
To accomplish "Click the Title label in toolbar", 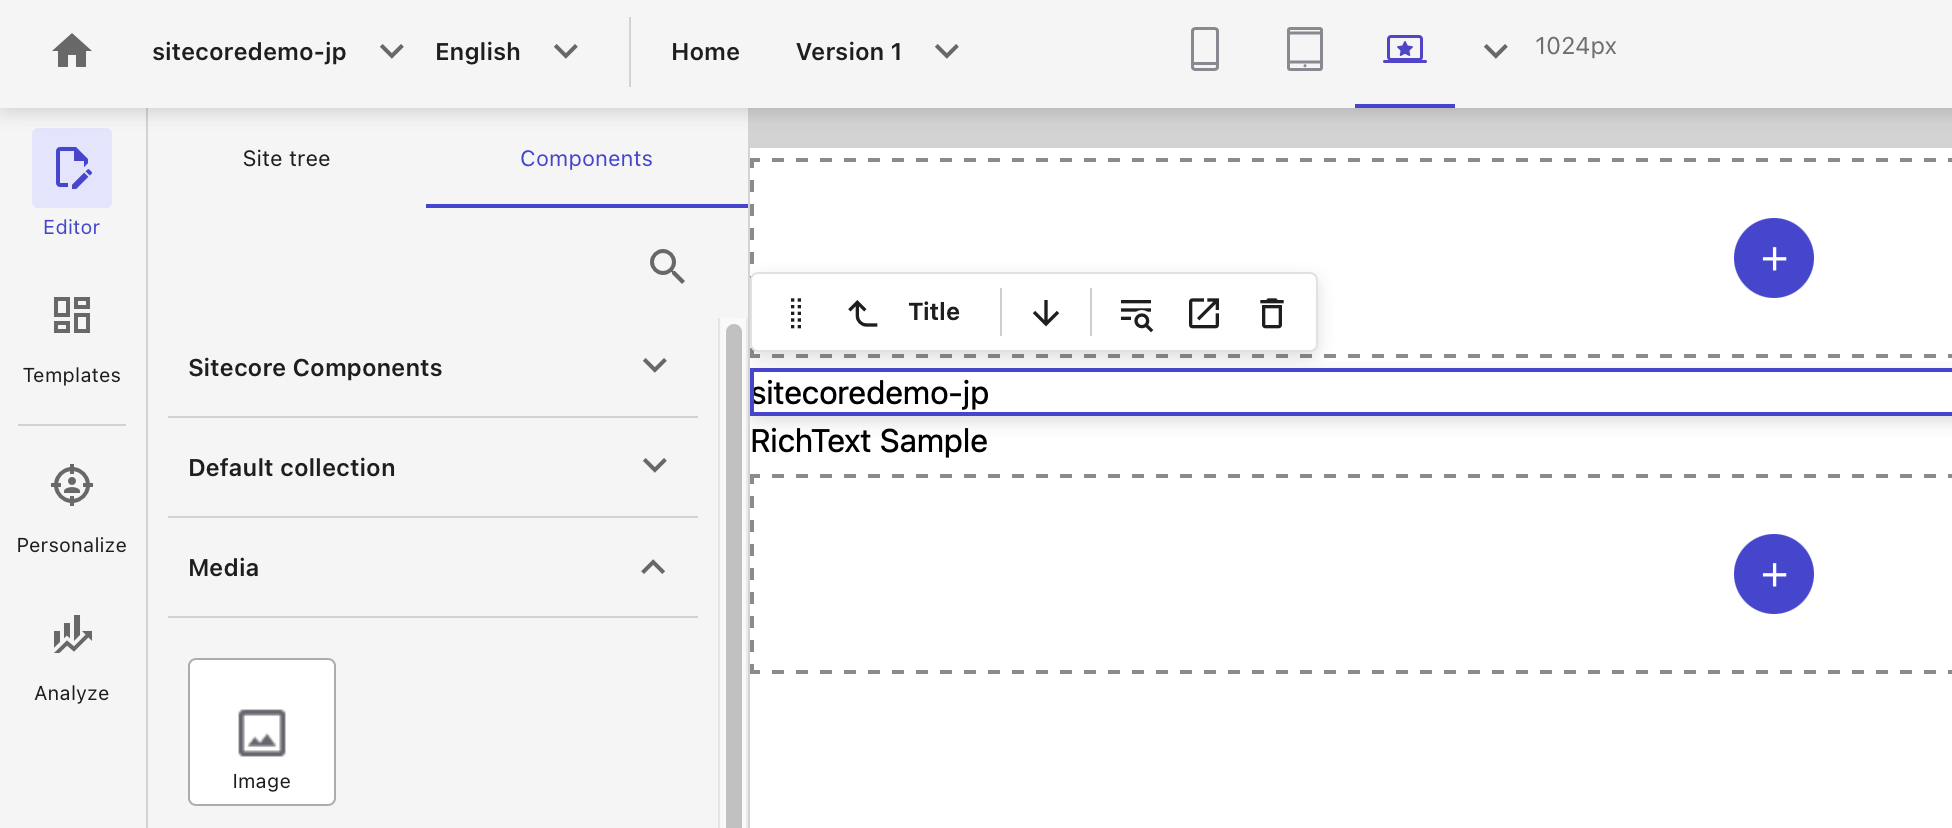I will [x=934, y=312].
